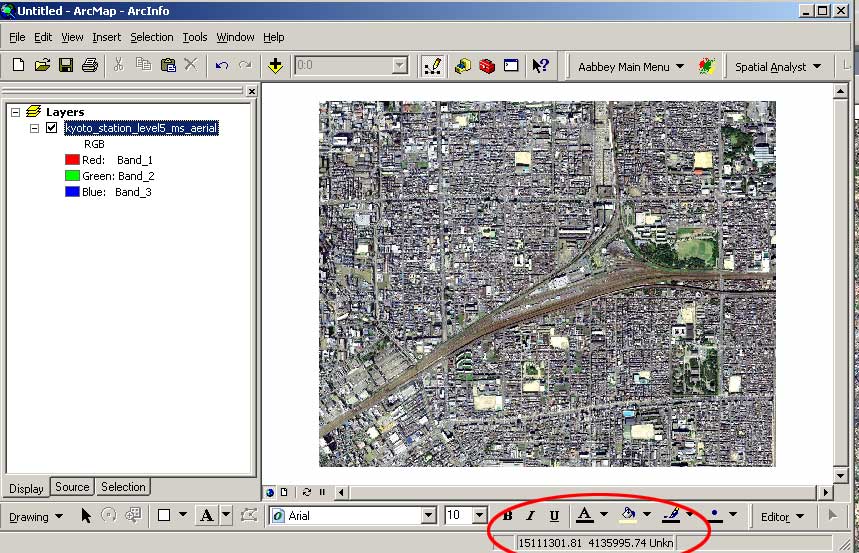Click the Undo arrow icon
Image resolution: width=859 pixels, height=553 pixels.
pyautogui.click(x=222, y=65)
